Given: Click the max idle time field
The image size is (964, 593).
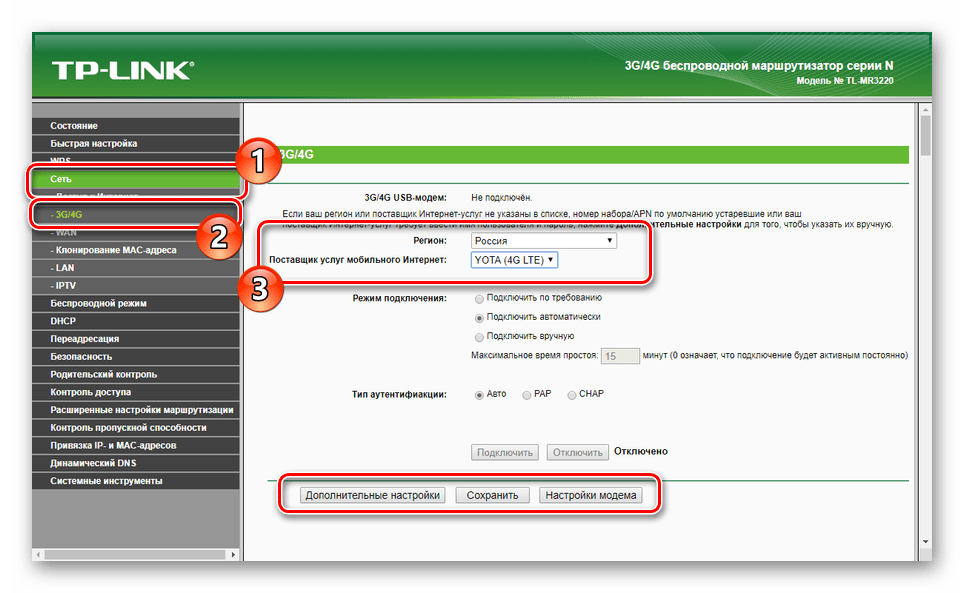Looking at the screenshot, I should click(620, 356).
